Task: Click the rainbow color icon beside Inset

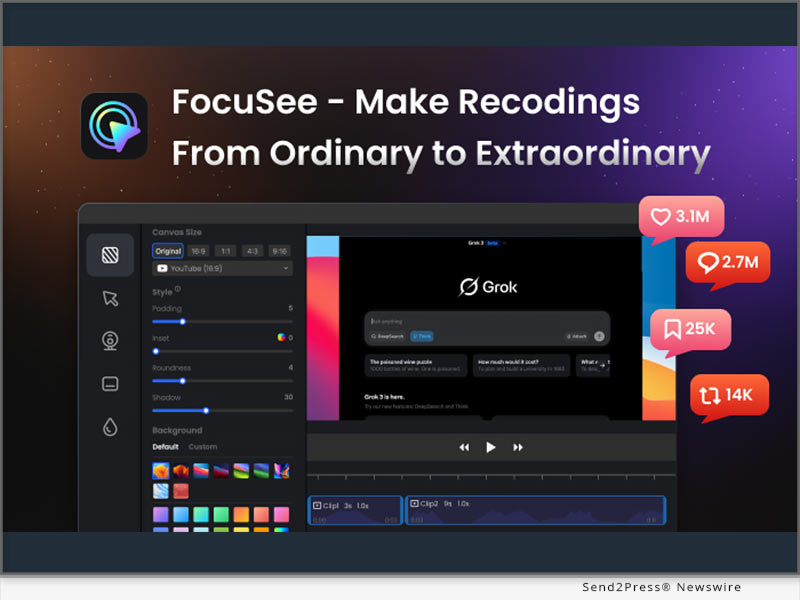Action: coord(279,338)
